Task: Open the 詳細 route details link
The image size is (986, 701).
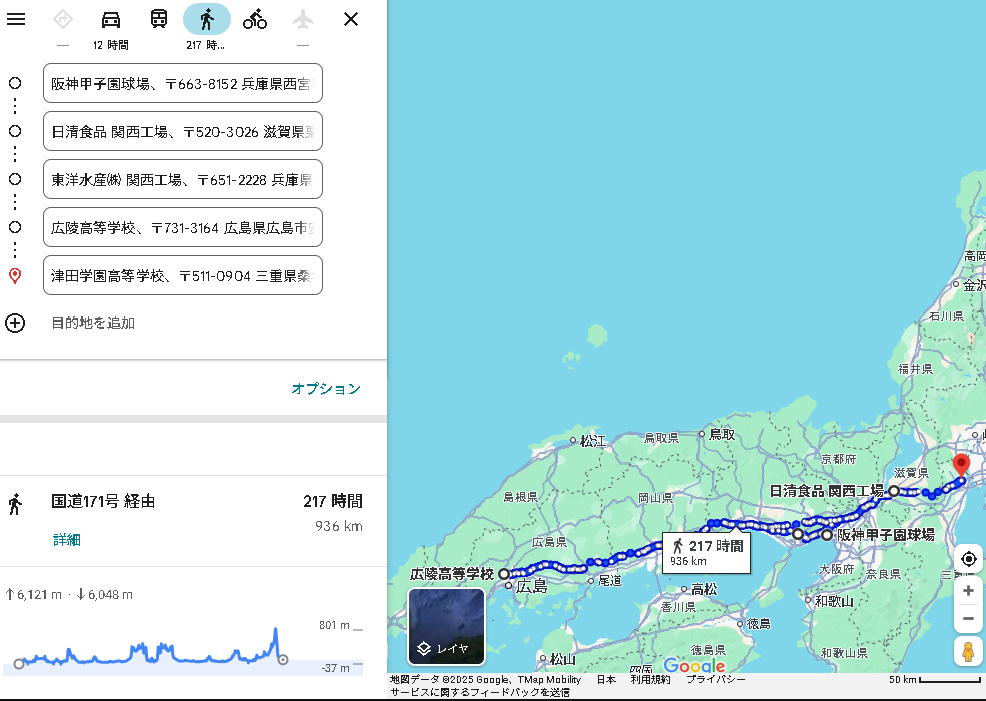Action: tap(67, 539)
